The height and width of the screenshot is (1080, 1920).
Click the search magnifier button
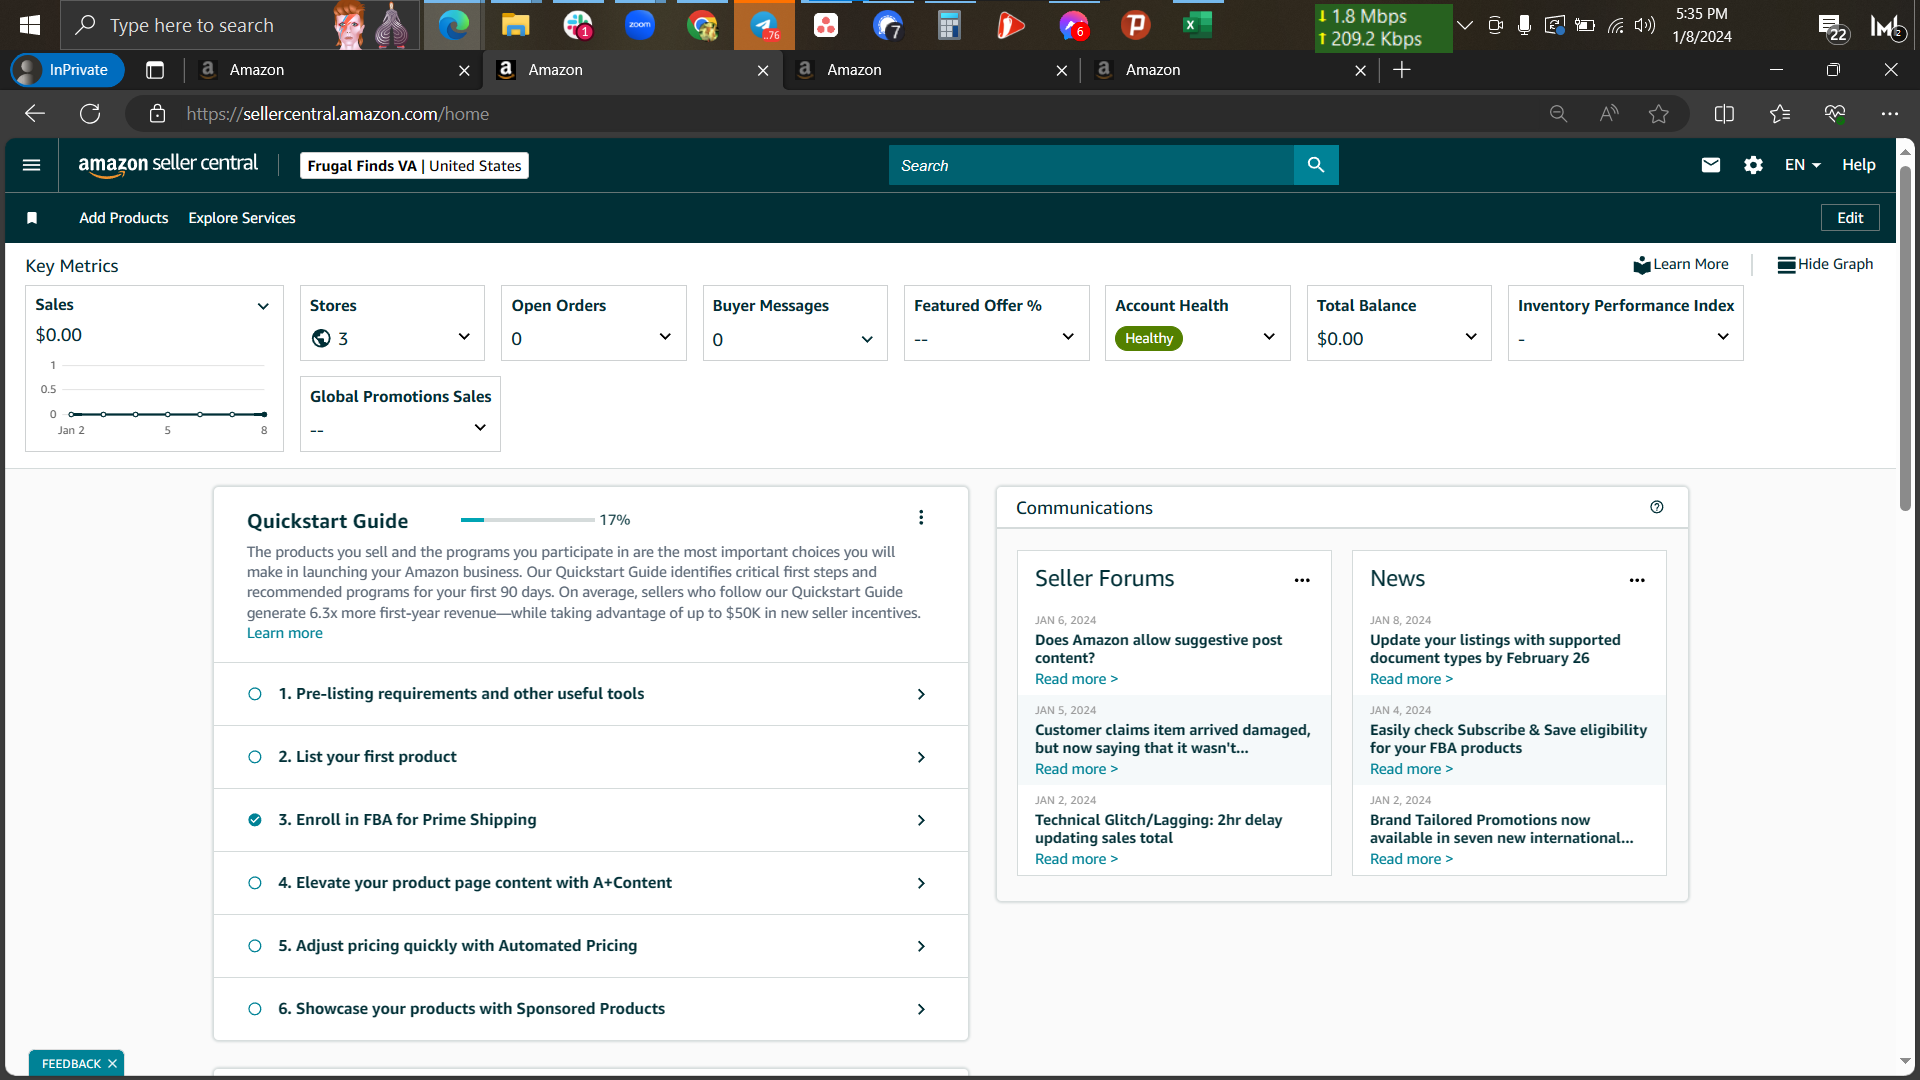1316,165
